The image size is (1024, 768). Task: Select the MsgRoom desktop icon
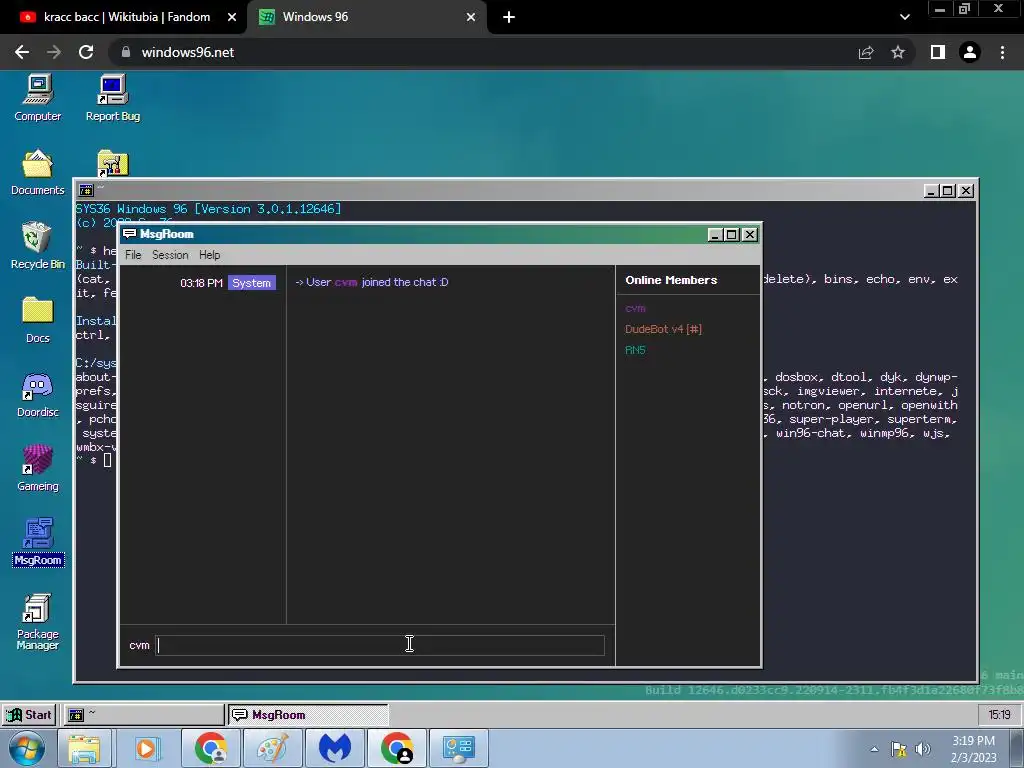click(x=38, y=542)
